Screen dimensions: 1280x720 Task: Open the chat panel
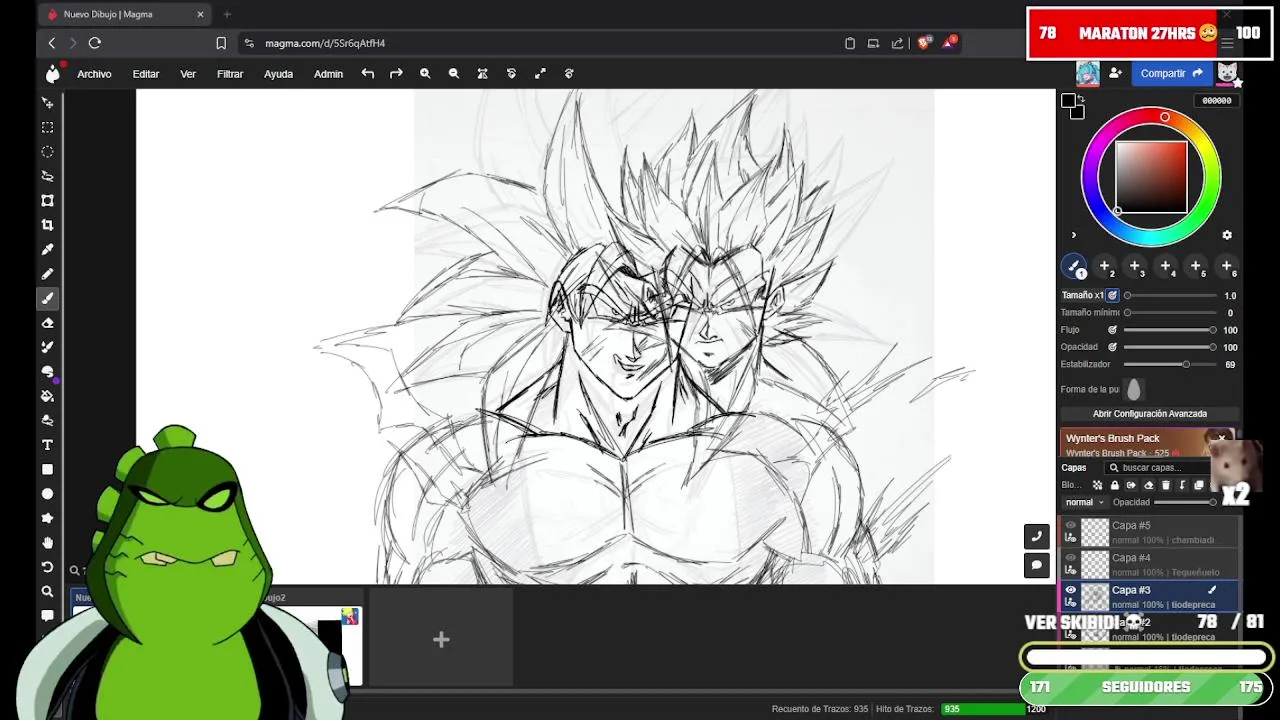(1037, 565)
